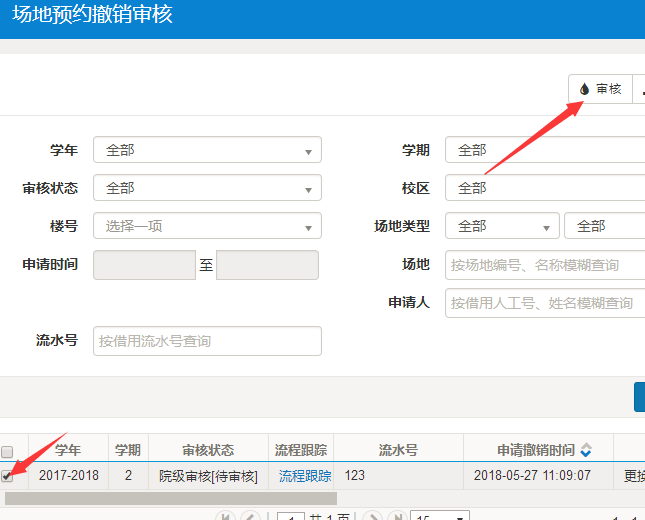645x520 pixels.
Task: Go to the first page of results
Action: click(x=227, y=517)
